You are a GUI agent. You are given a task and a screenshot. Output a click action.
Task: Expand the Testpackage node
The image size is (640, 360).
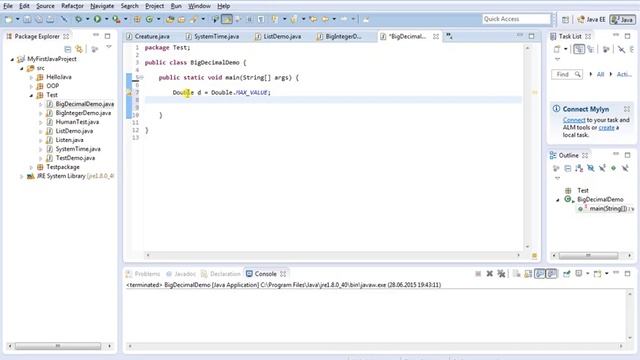click(x=31, y=167)
